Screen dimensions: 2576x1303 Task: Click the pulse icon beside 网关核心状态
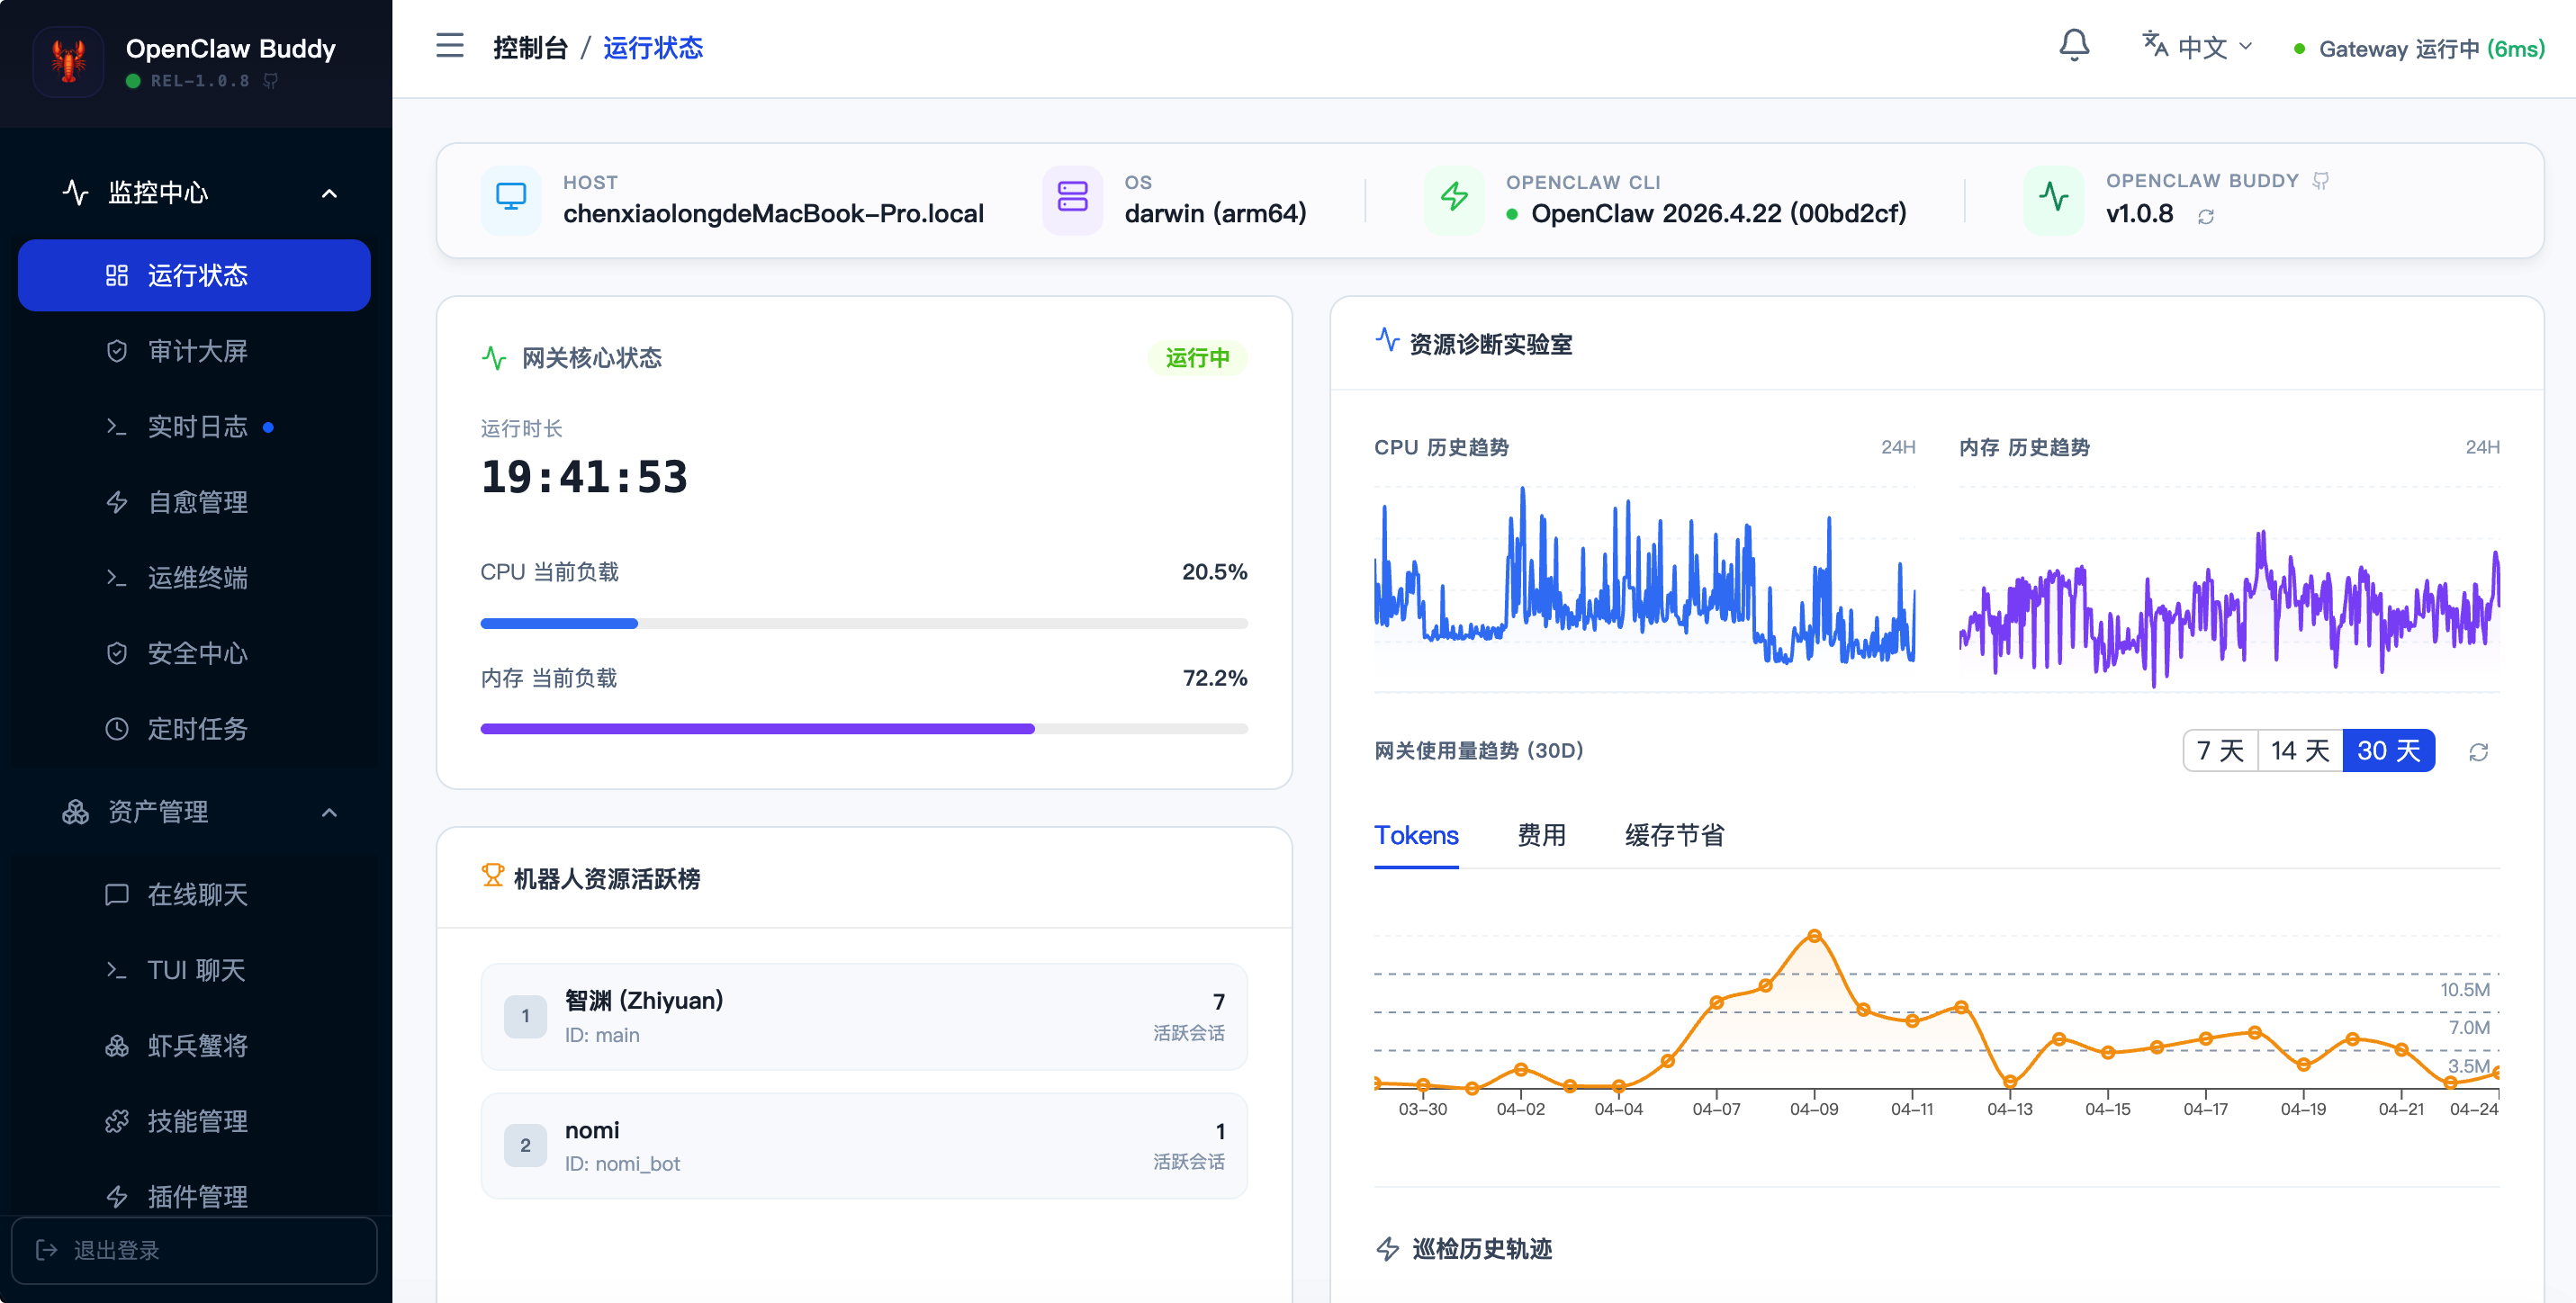pos(494,358)
